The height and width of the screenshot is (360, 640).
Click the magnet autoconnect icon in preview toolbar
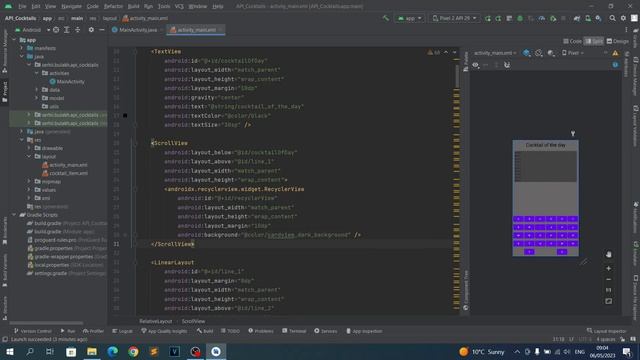click(x=507, y=65)
